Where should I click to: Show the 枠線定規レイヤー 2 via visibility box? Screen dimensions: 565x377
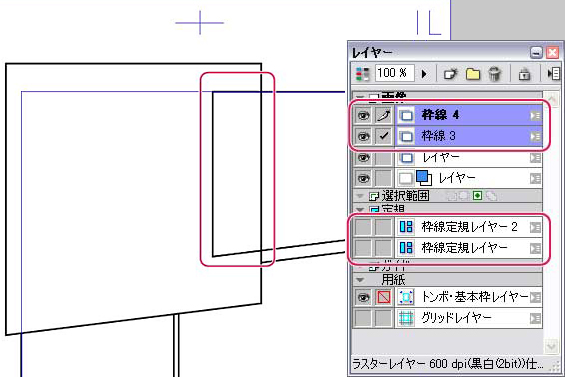(363, 227)
